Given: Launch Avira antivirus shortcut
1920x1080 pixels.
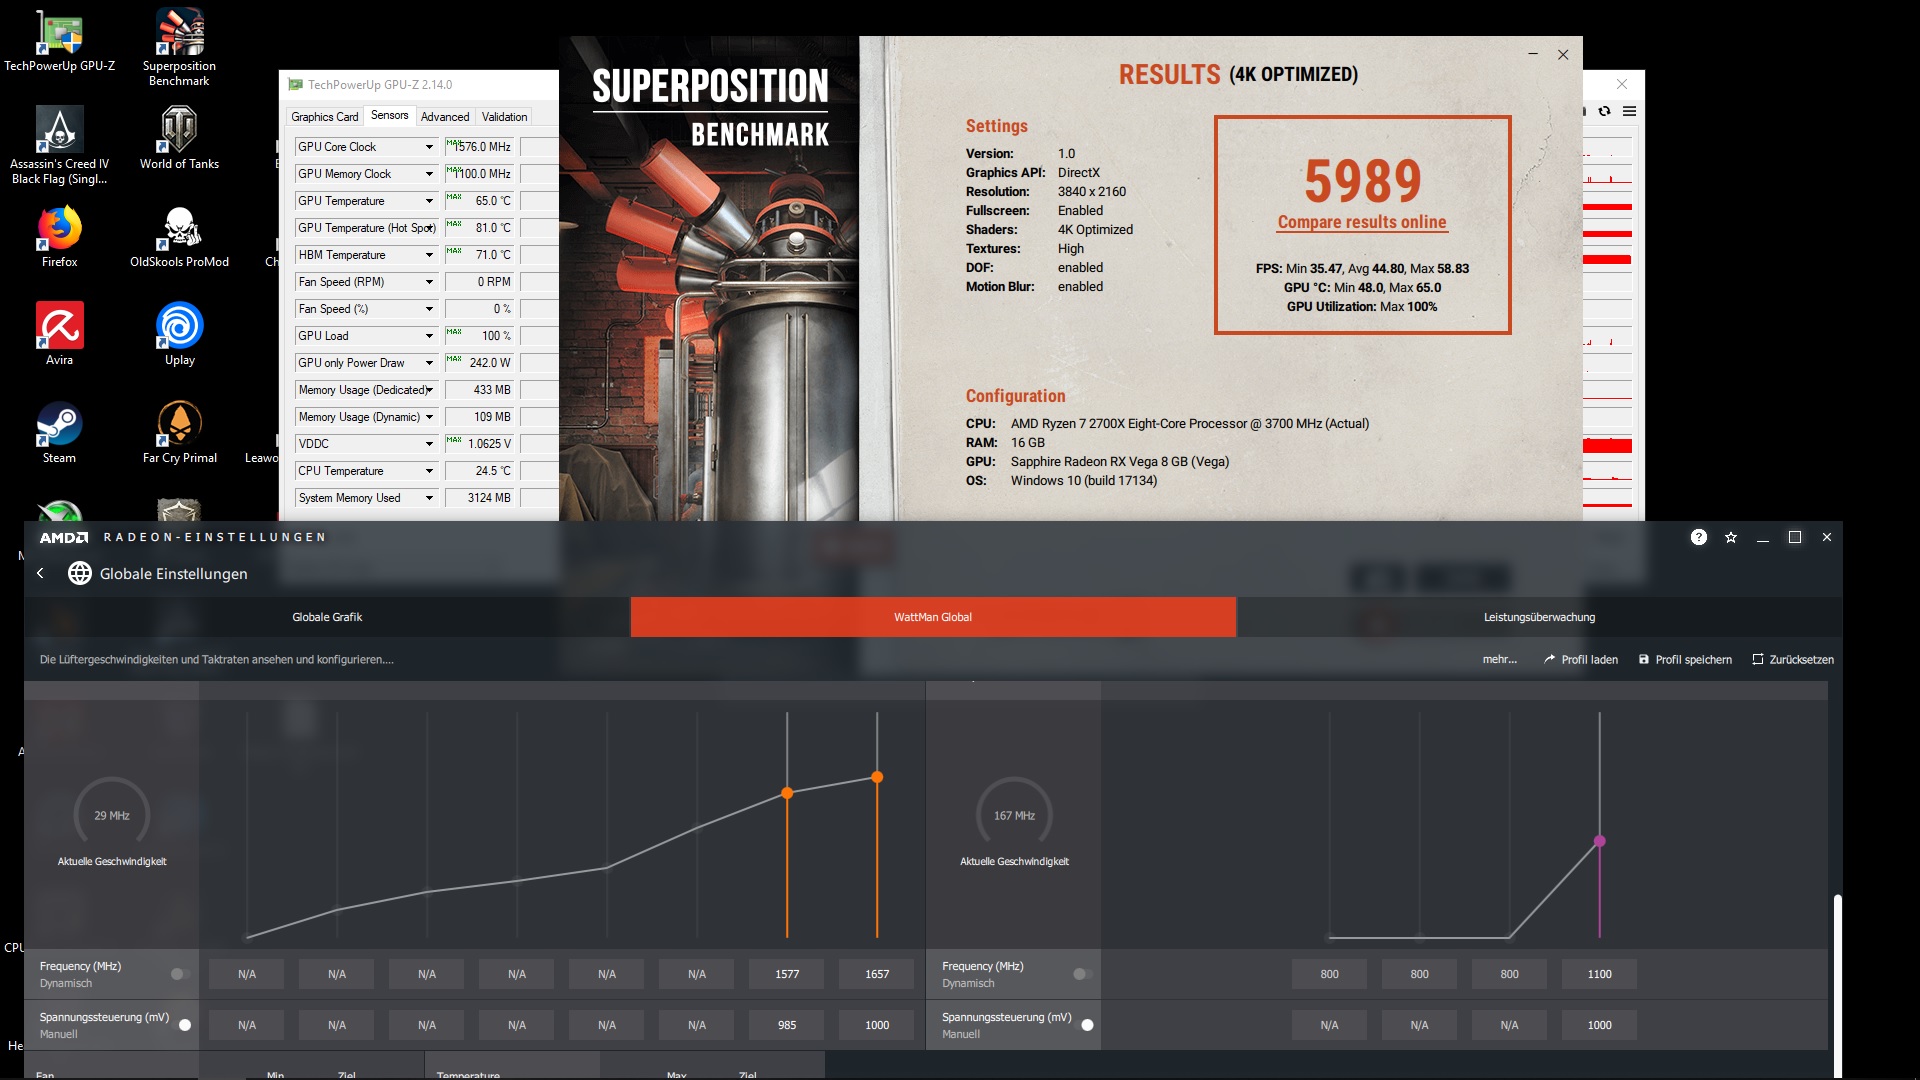Looking at the screenshot, I should click(59, 334).
